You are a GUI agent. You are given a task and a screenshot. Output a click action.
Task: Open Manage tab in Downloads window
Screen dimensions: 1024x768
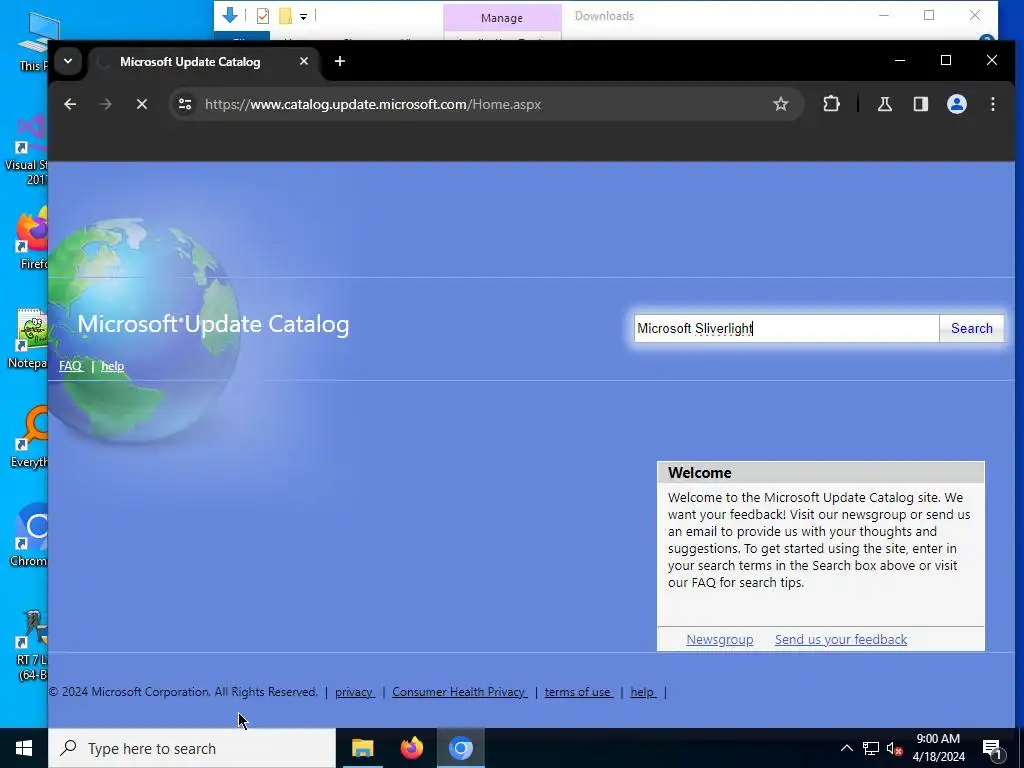tap(502, 18)
